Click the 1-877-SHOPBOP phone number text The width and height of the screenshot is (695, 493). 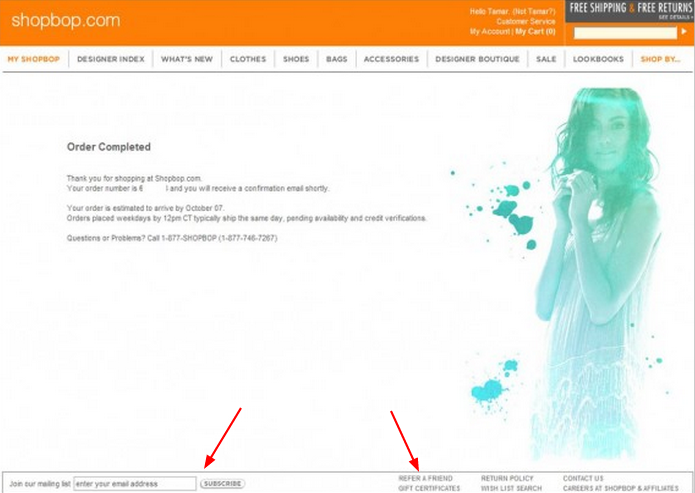pos(219,238)
